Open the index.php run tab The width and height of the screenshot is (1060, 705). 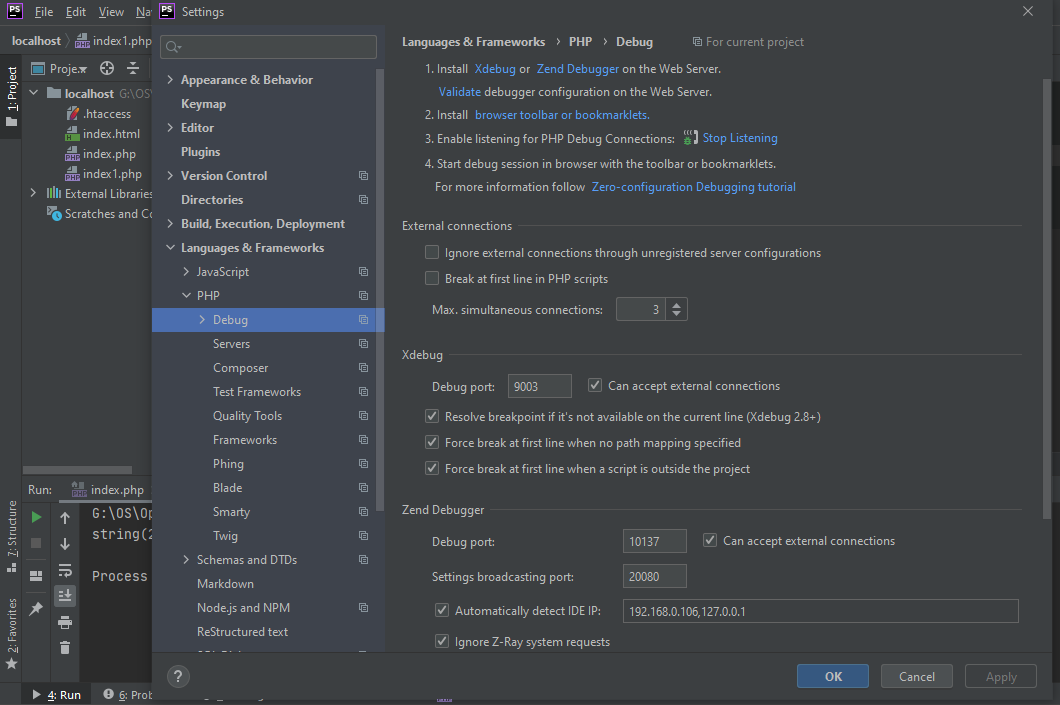(108, 489)
